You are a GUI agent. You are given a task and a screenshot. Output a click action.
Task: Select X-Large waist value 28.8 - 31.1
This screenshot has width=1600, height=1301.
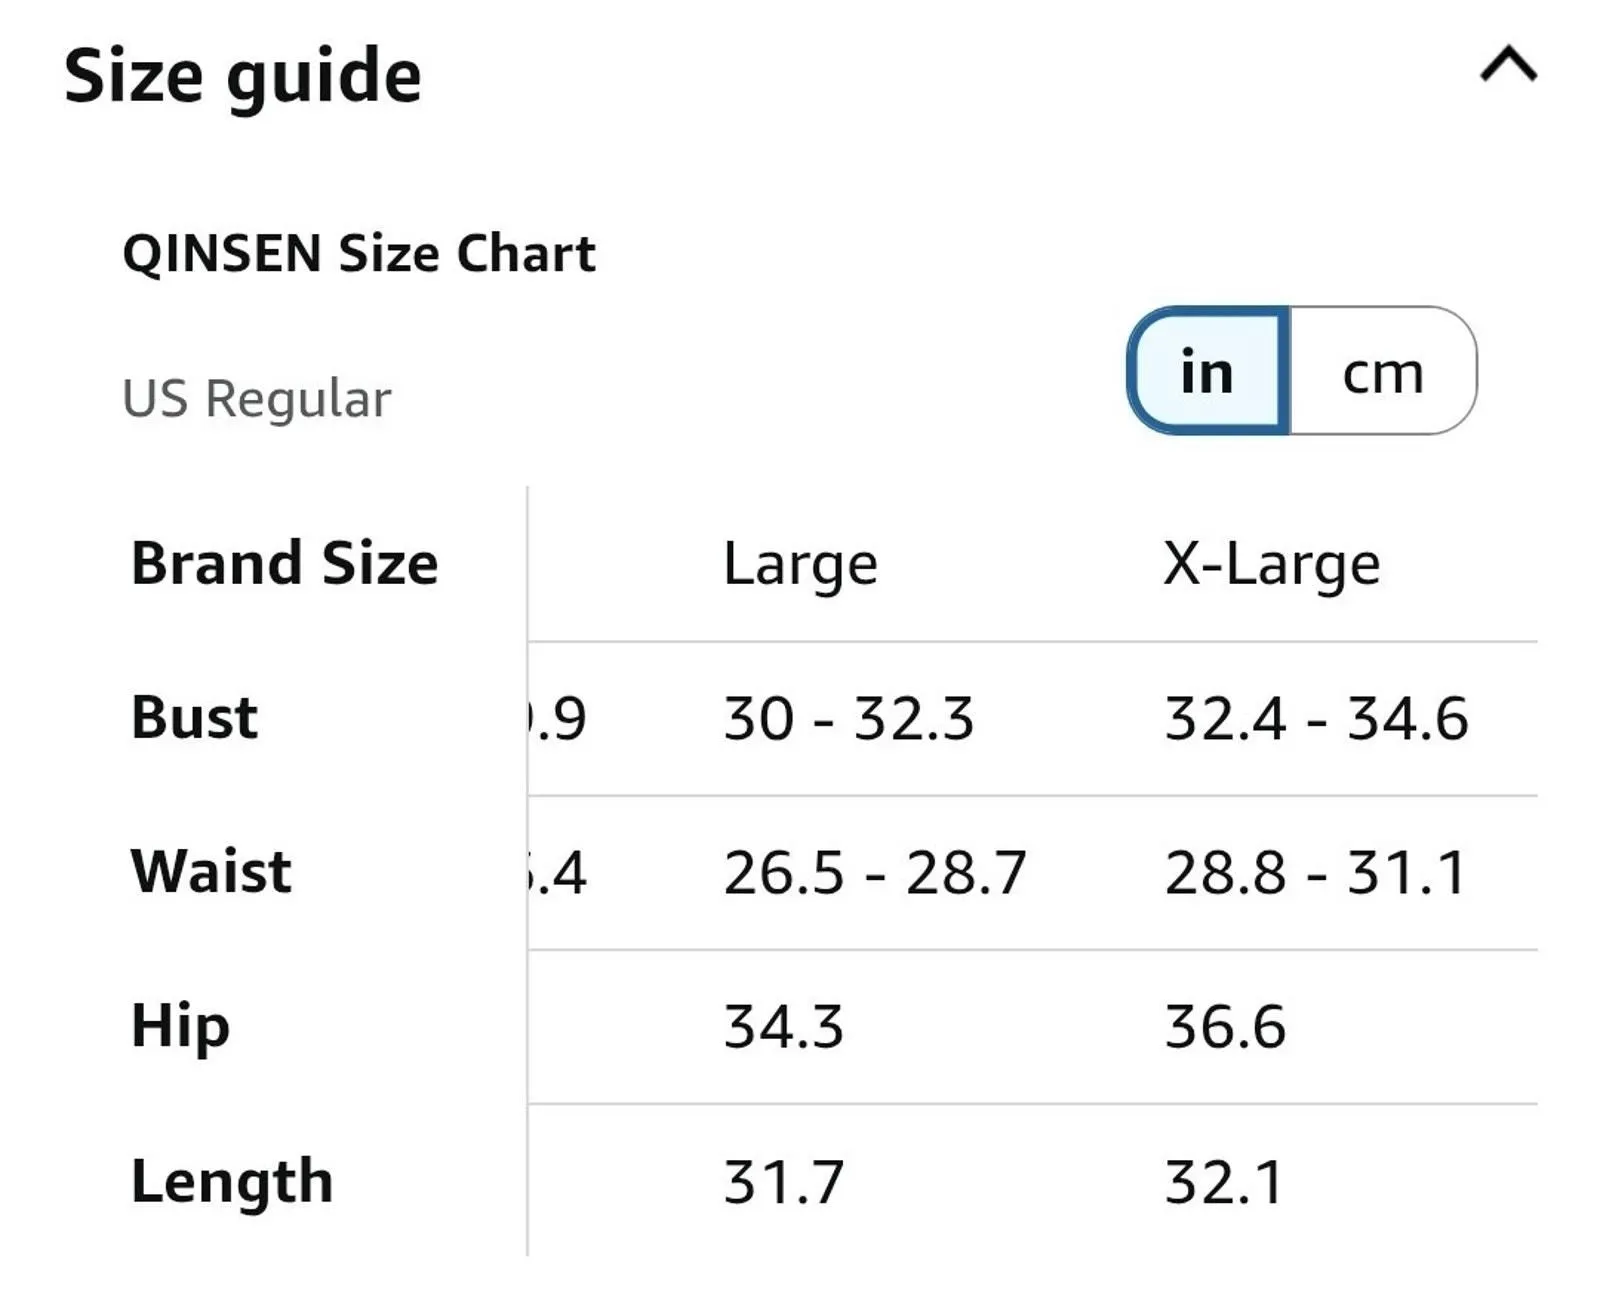pos(1315,872)
